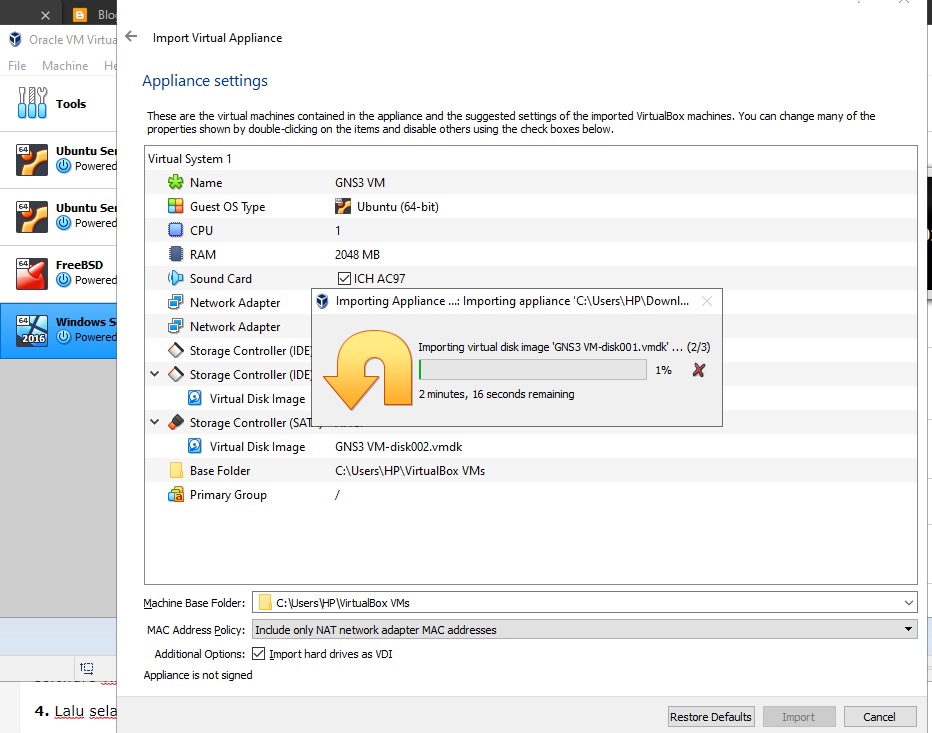The image size is (932, 733).
Task: Click the RAM memory icon
Action: (x=175, y=254)
